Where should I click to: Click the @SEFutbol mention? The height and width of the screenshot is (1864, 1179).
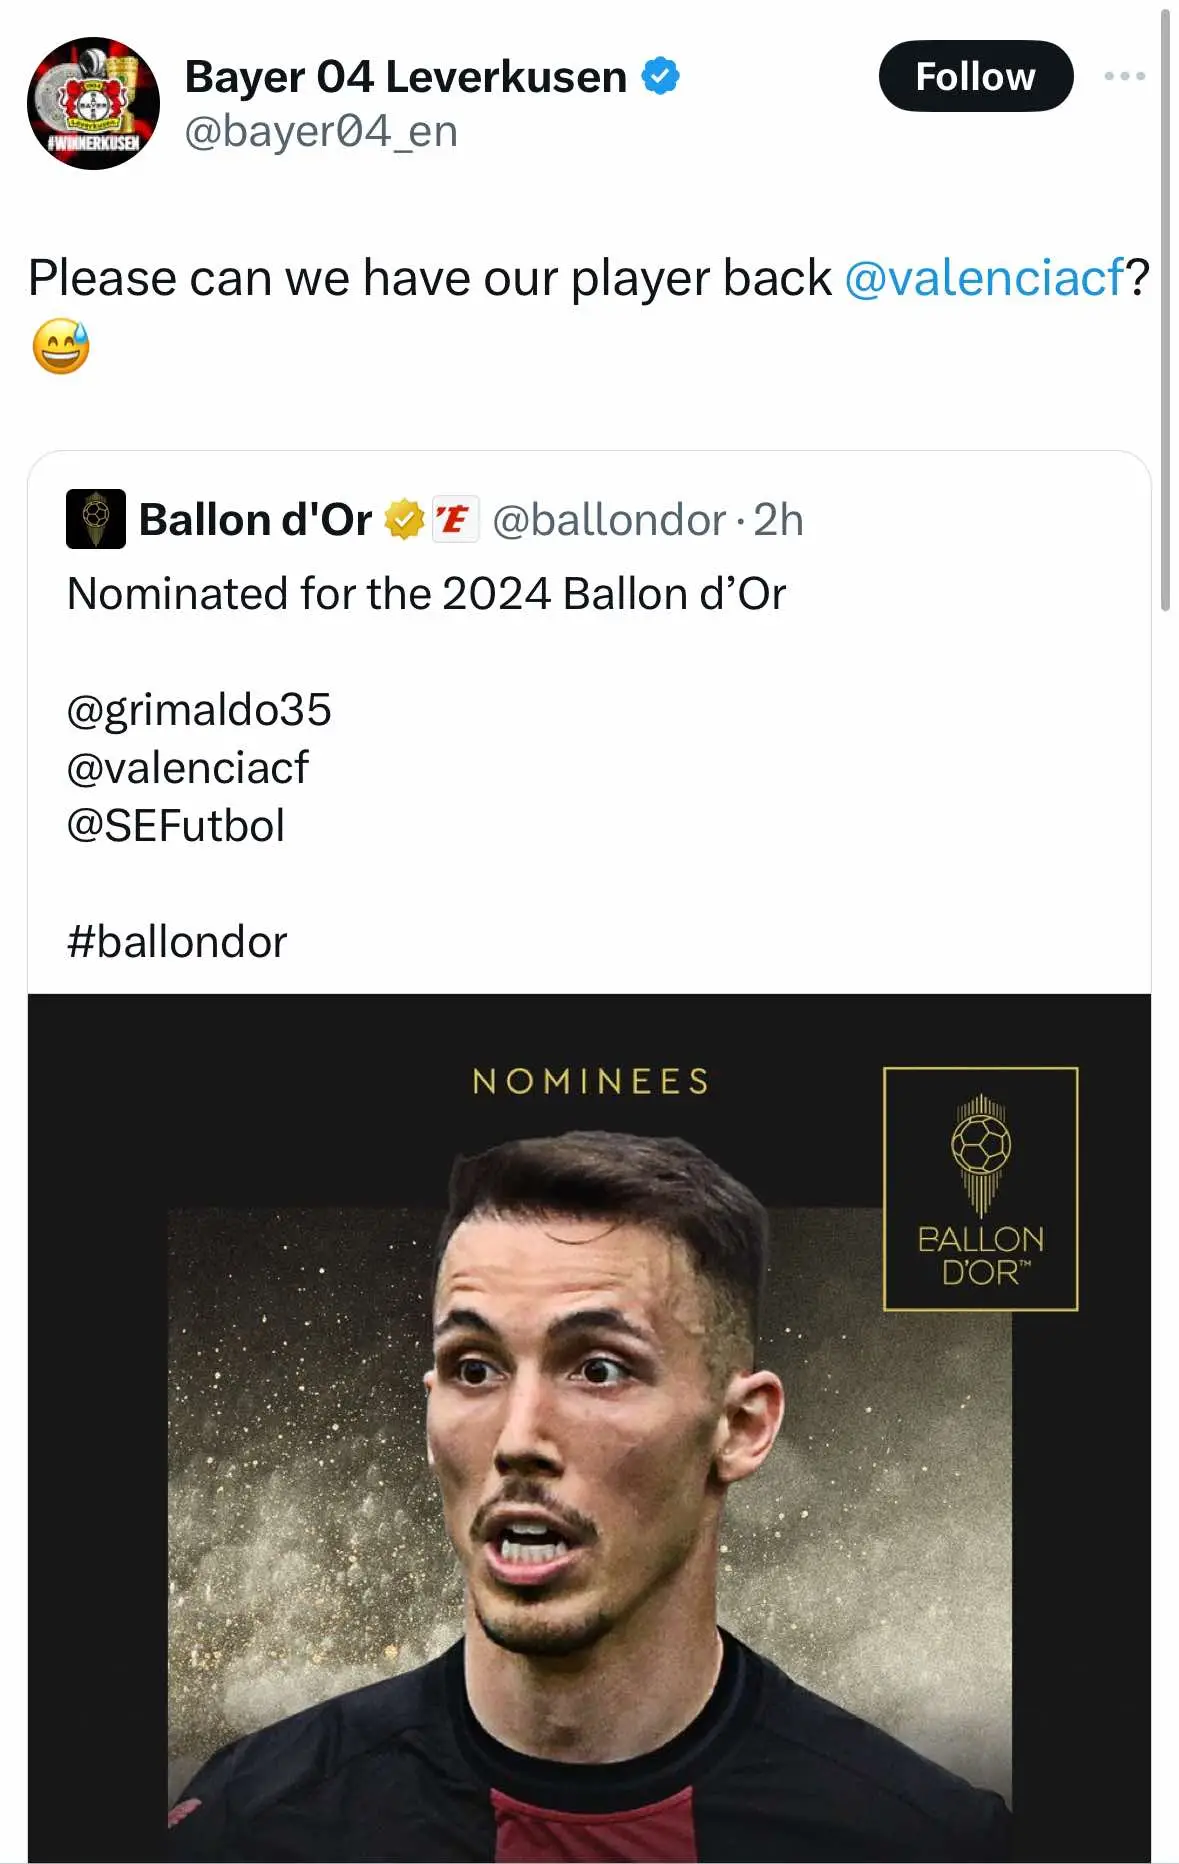[175, 826]
